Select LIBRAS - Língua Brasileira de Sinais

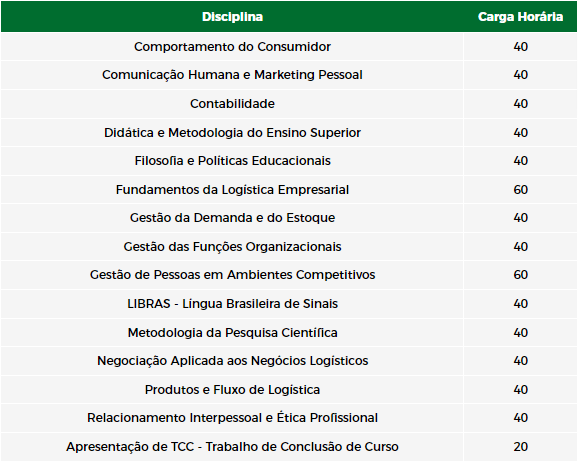click(x=232, y=304)
